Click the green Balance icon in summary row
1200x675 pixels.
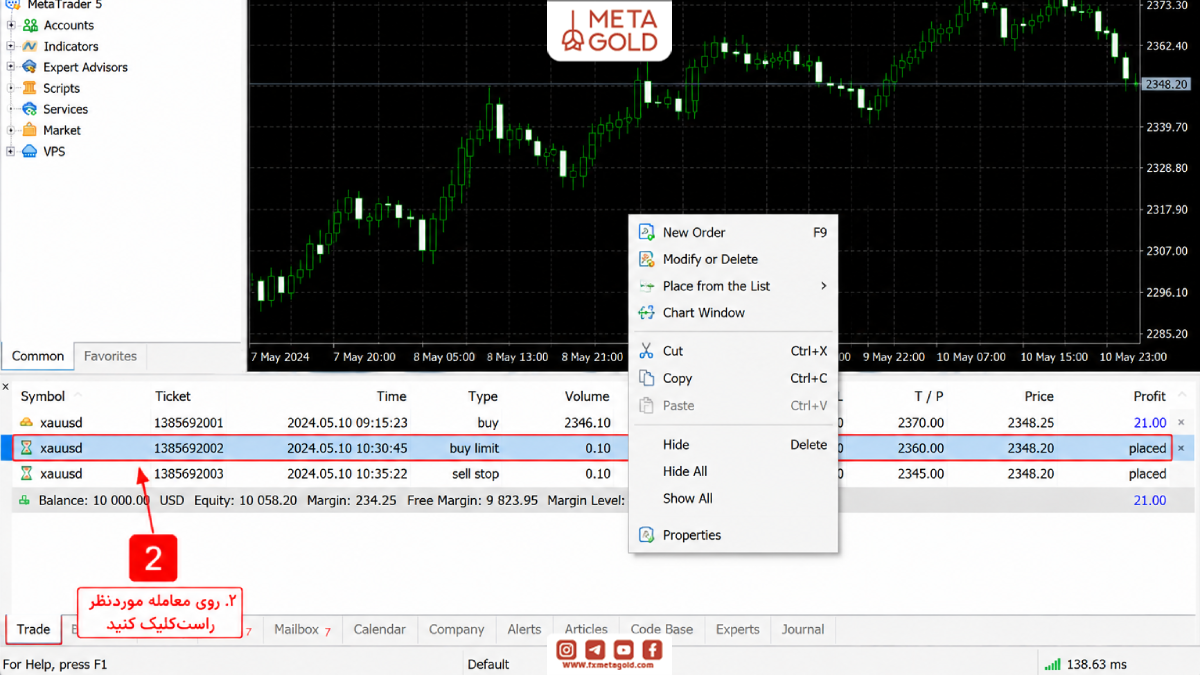(25, 500)
